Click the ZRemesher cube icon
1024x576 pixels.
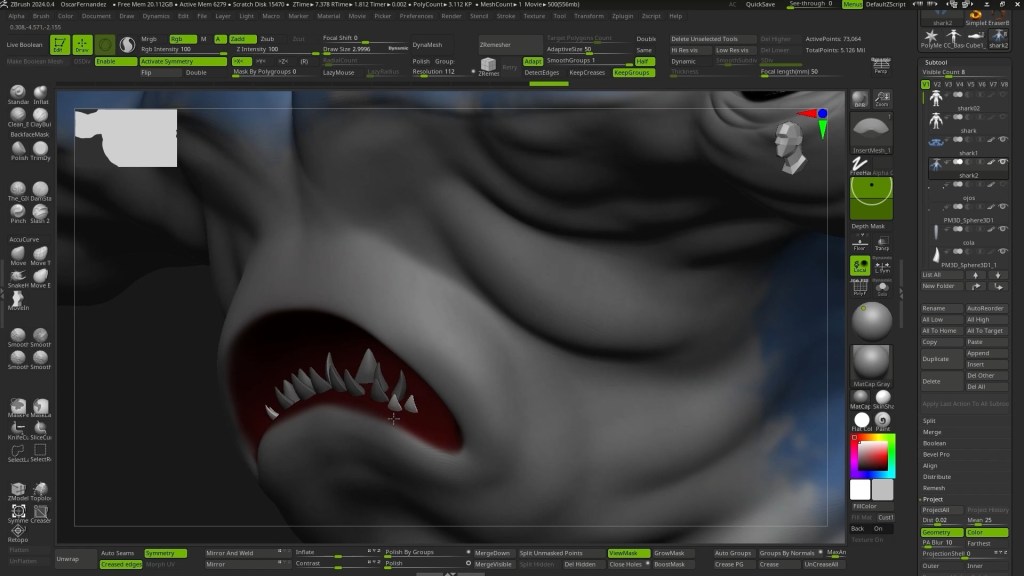488,66
